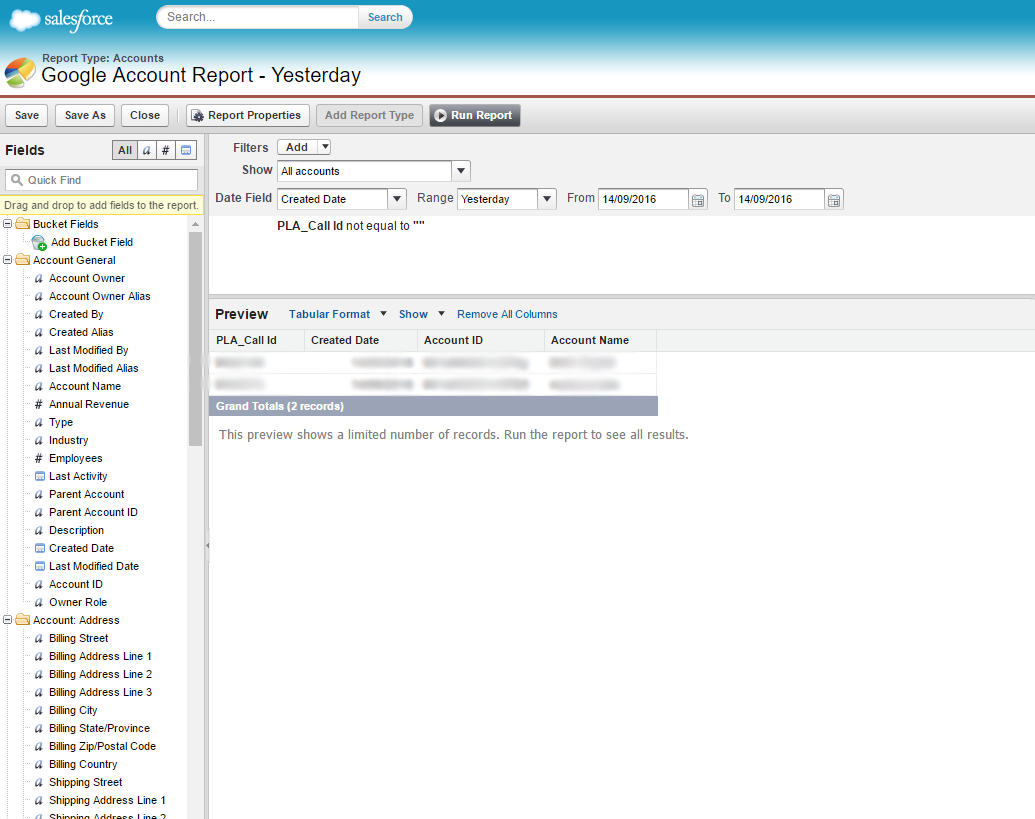
Task: Click the header Search button
Action: coord(385,17)
